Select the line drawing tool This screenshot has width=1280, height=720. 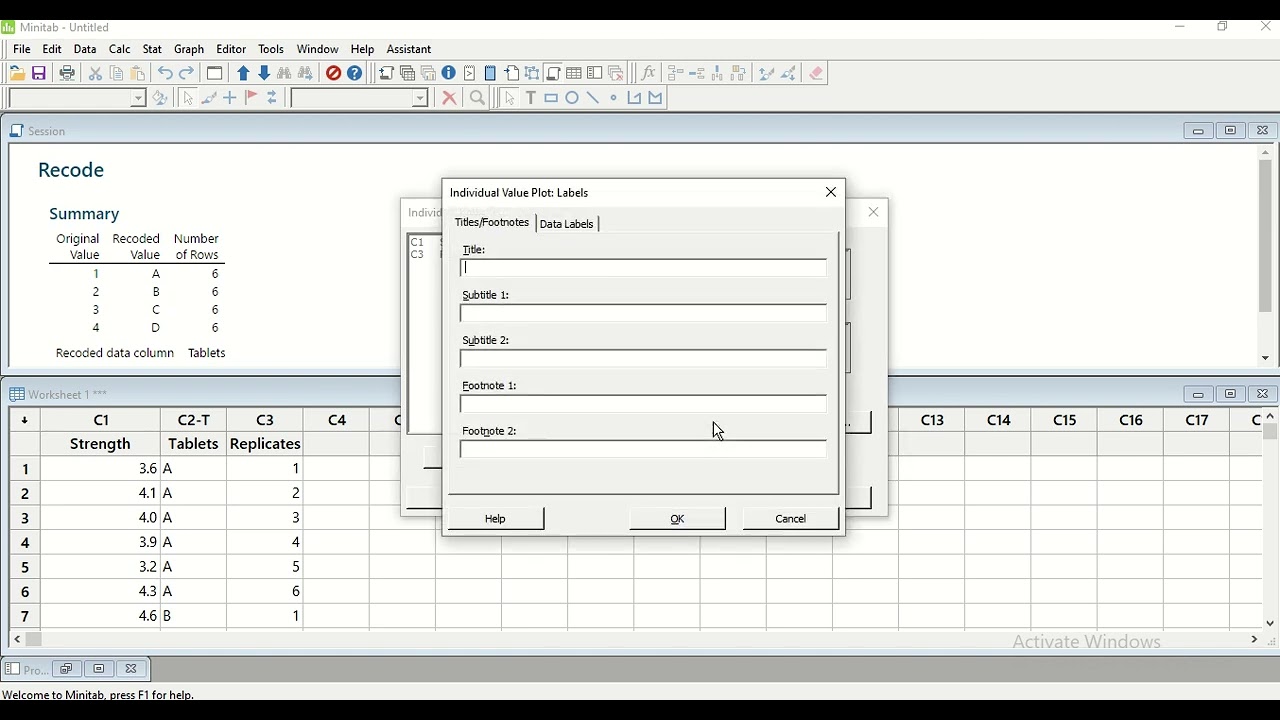pyautogui.click(x=593, y=98)
